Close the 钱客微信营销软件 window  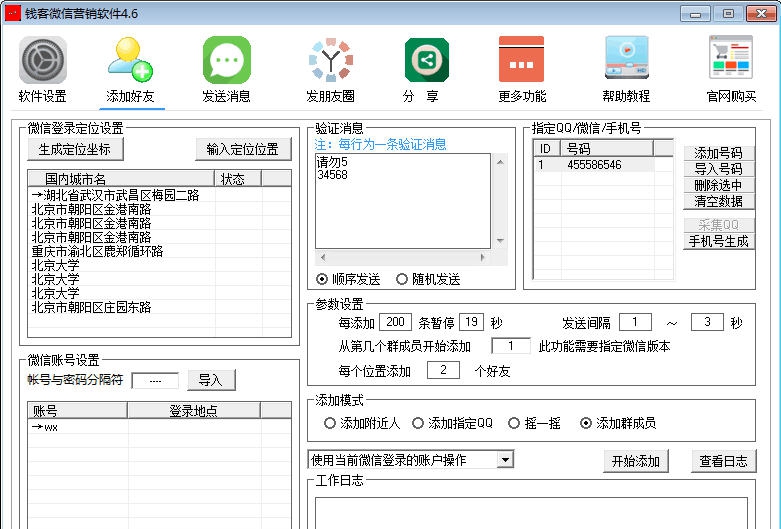(x=761, y=13)
